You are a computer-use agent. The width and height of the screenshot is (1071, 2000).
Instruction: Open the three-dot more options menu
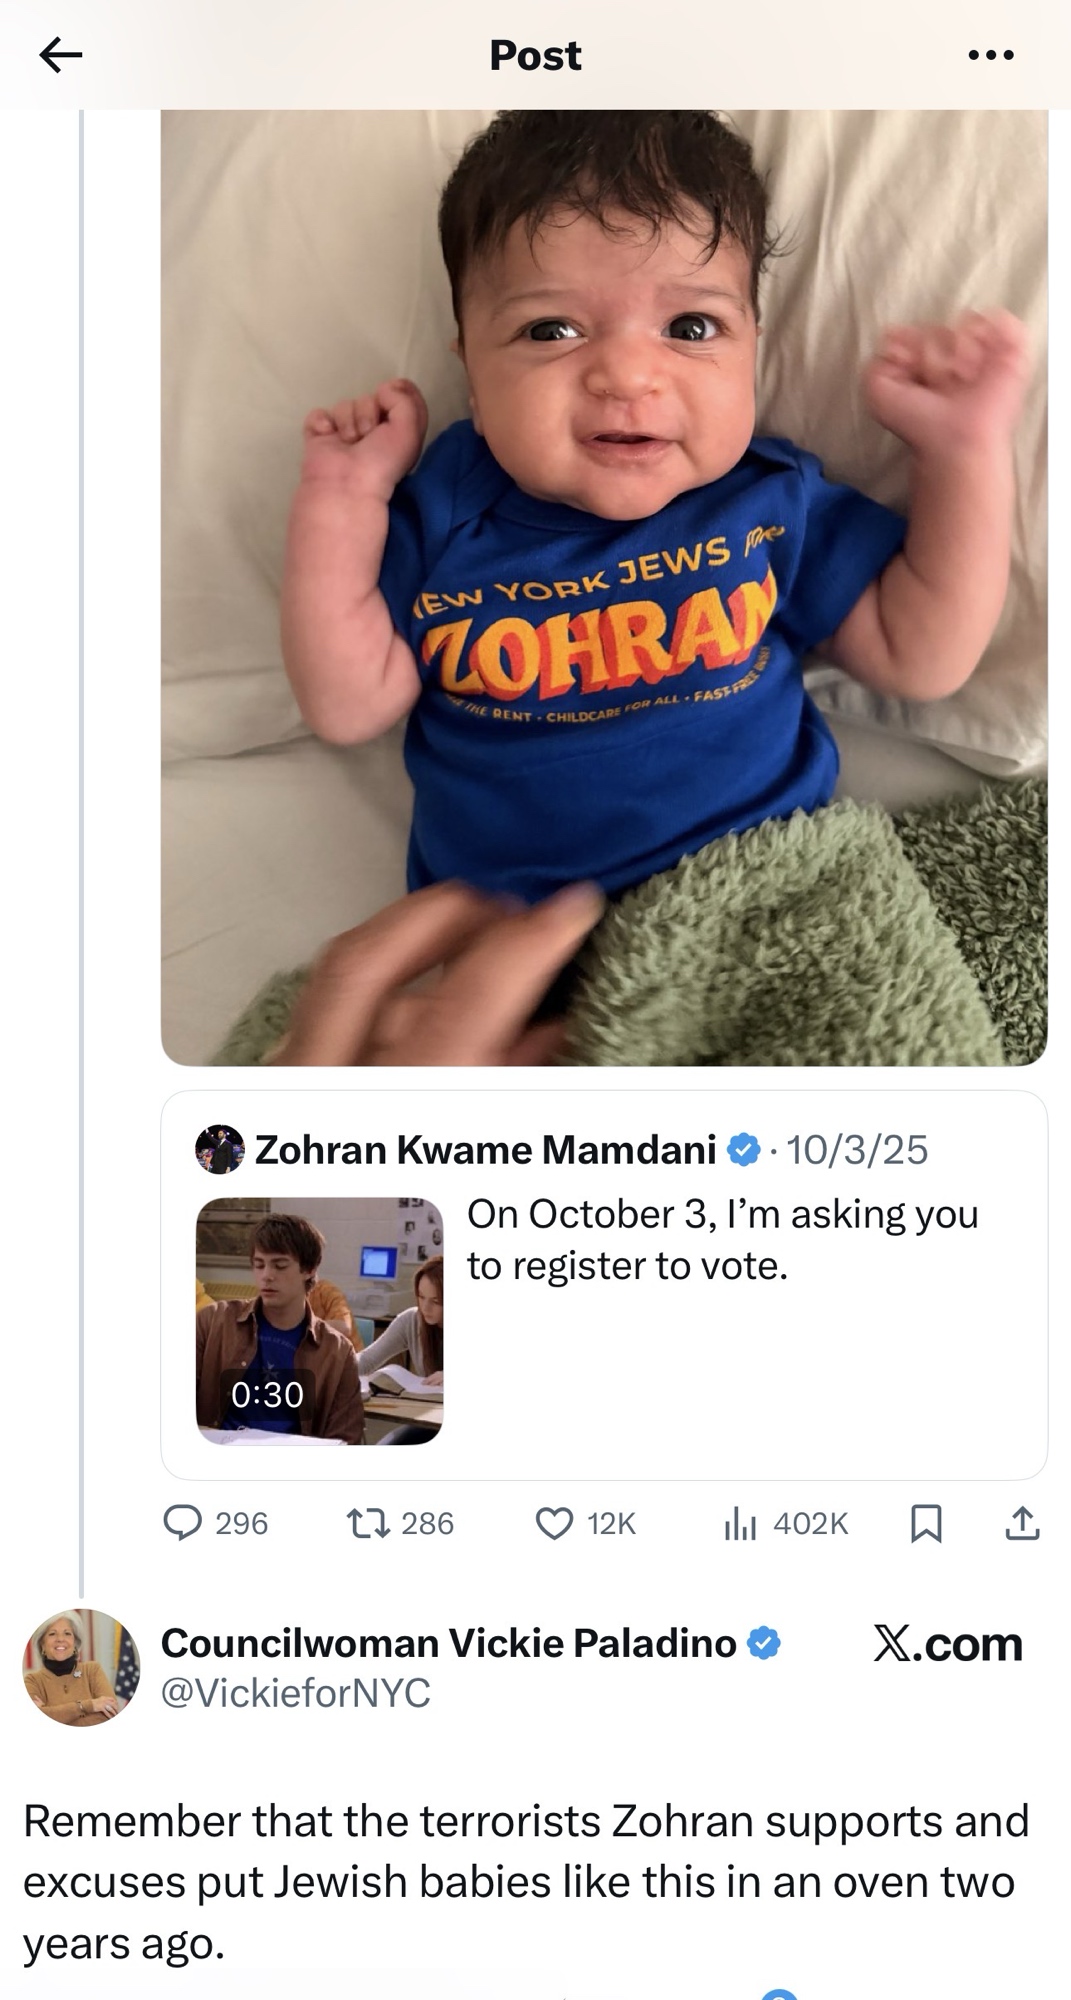(991, 55)
